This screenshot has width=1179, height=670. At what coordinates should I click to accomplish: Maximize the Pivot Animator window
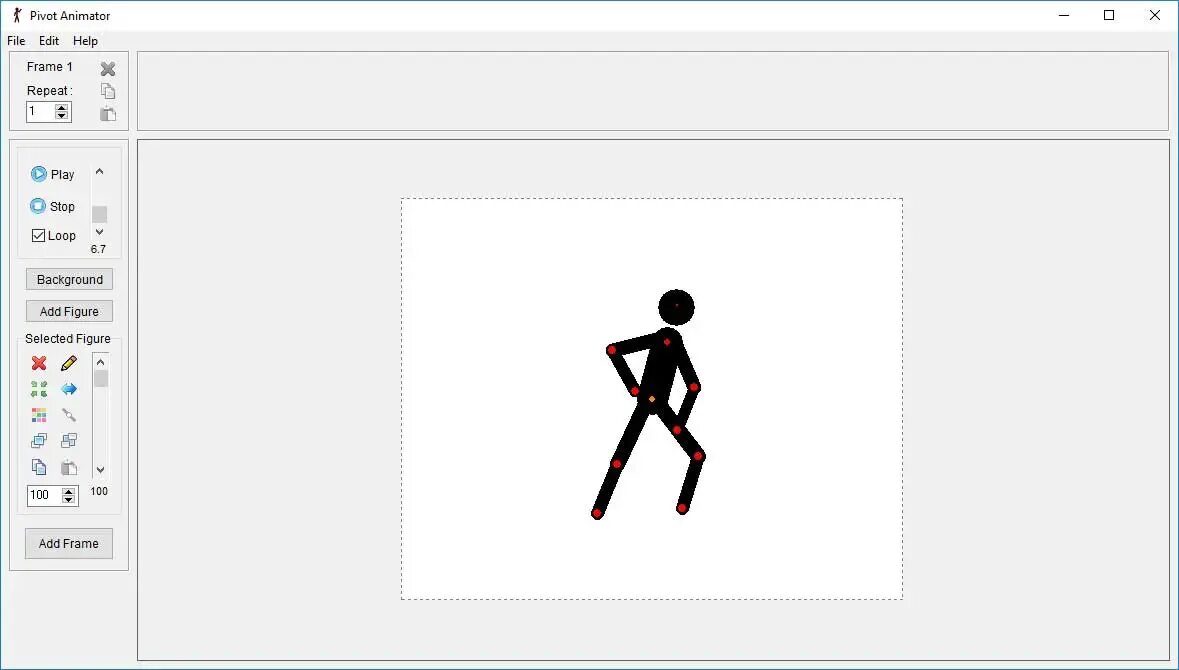pyautogui.click(x=1109, y=15)
